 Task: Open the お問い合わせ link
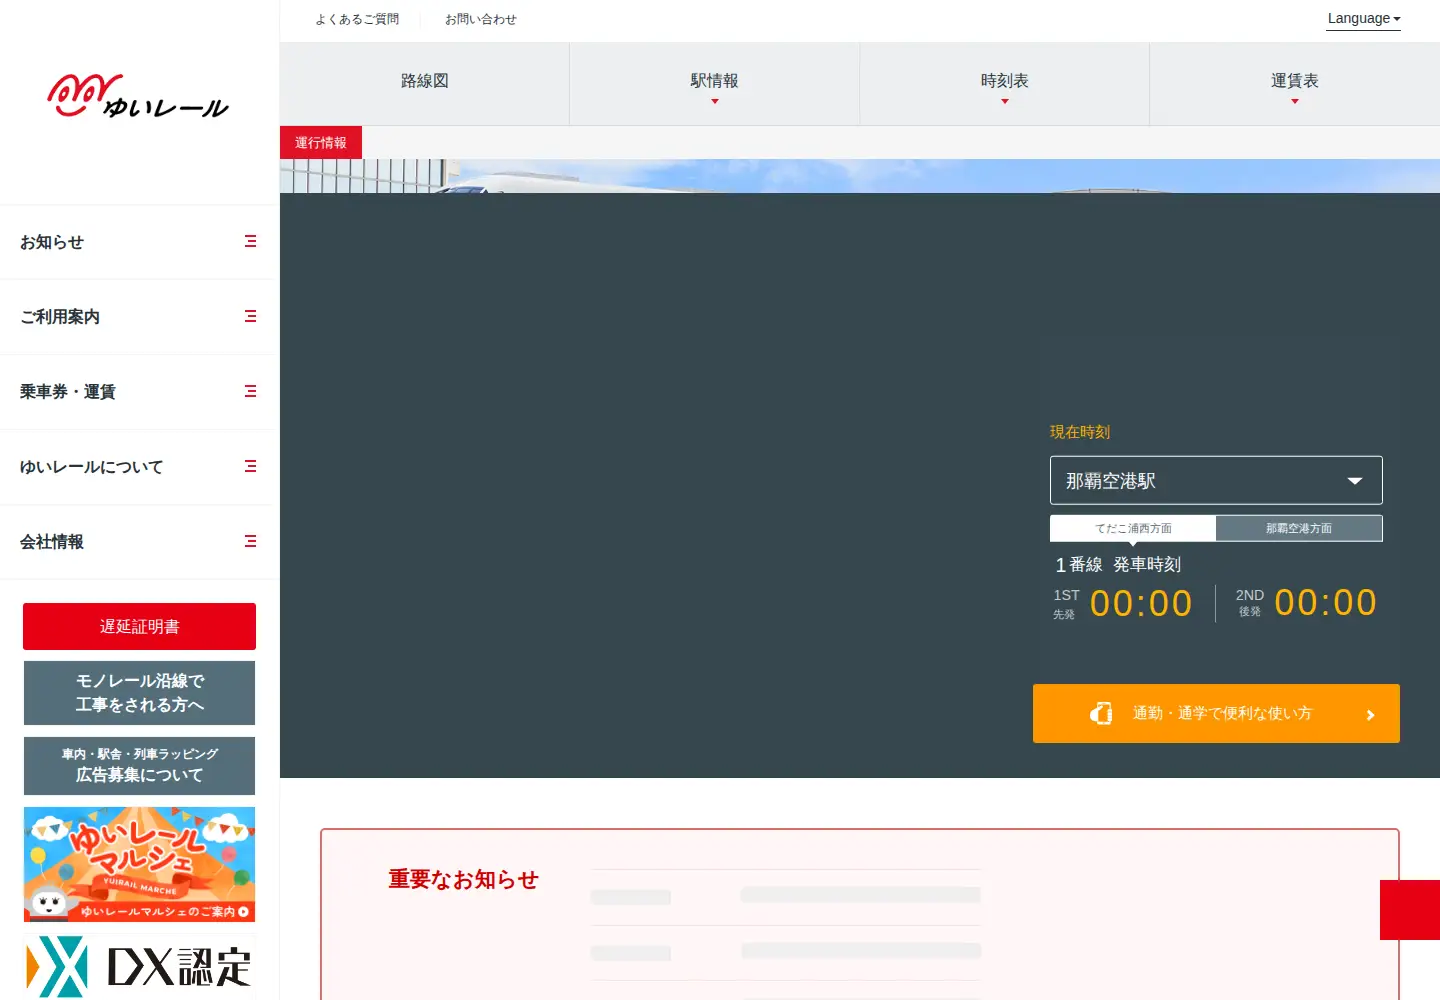[481, 19]
